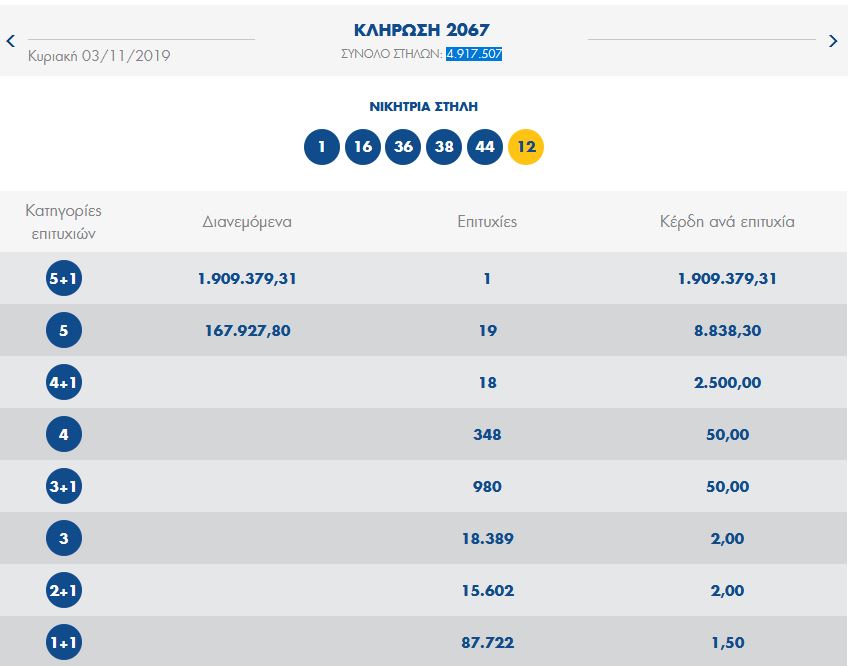The image size is (848, 666).
Task: Click the Κέρδη ανά επιτυχία column header
Action: pyautogui.click(x=727, y=222)
